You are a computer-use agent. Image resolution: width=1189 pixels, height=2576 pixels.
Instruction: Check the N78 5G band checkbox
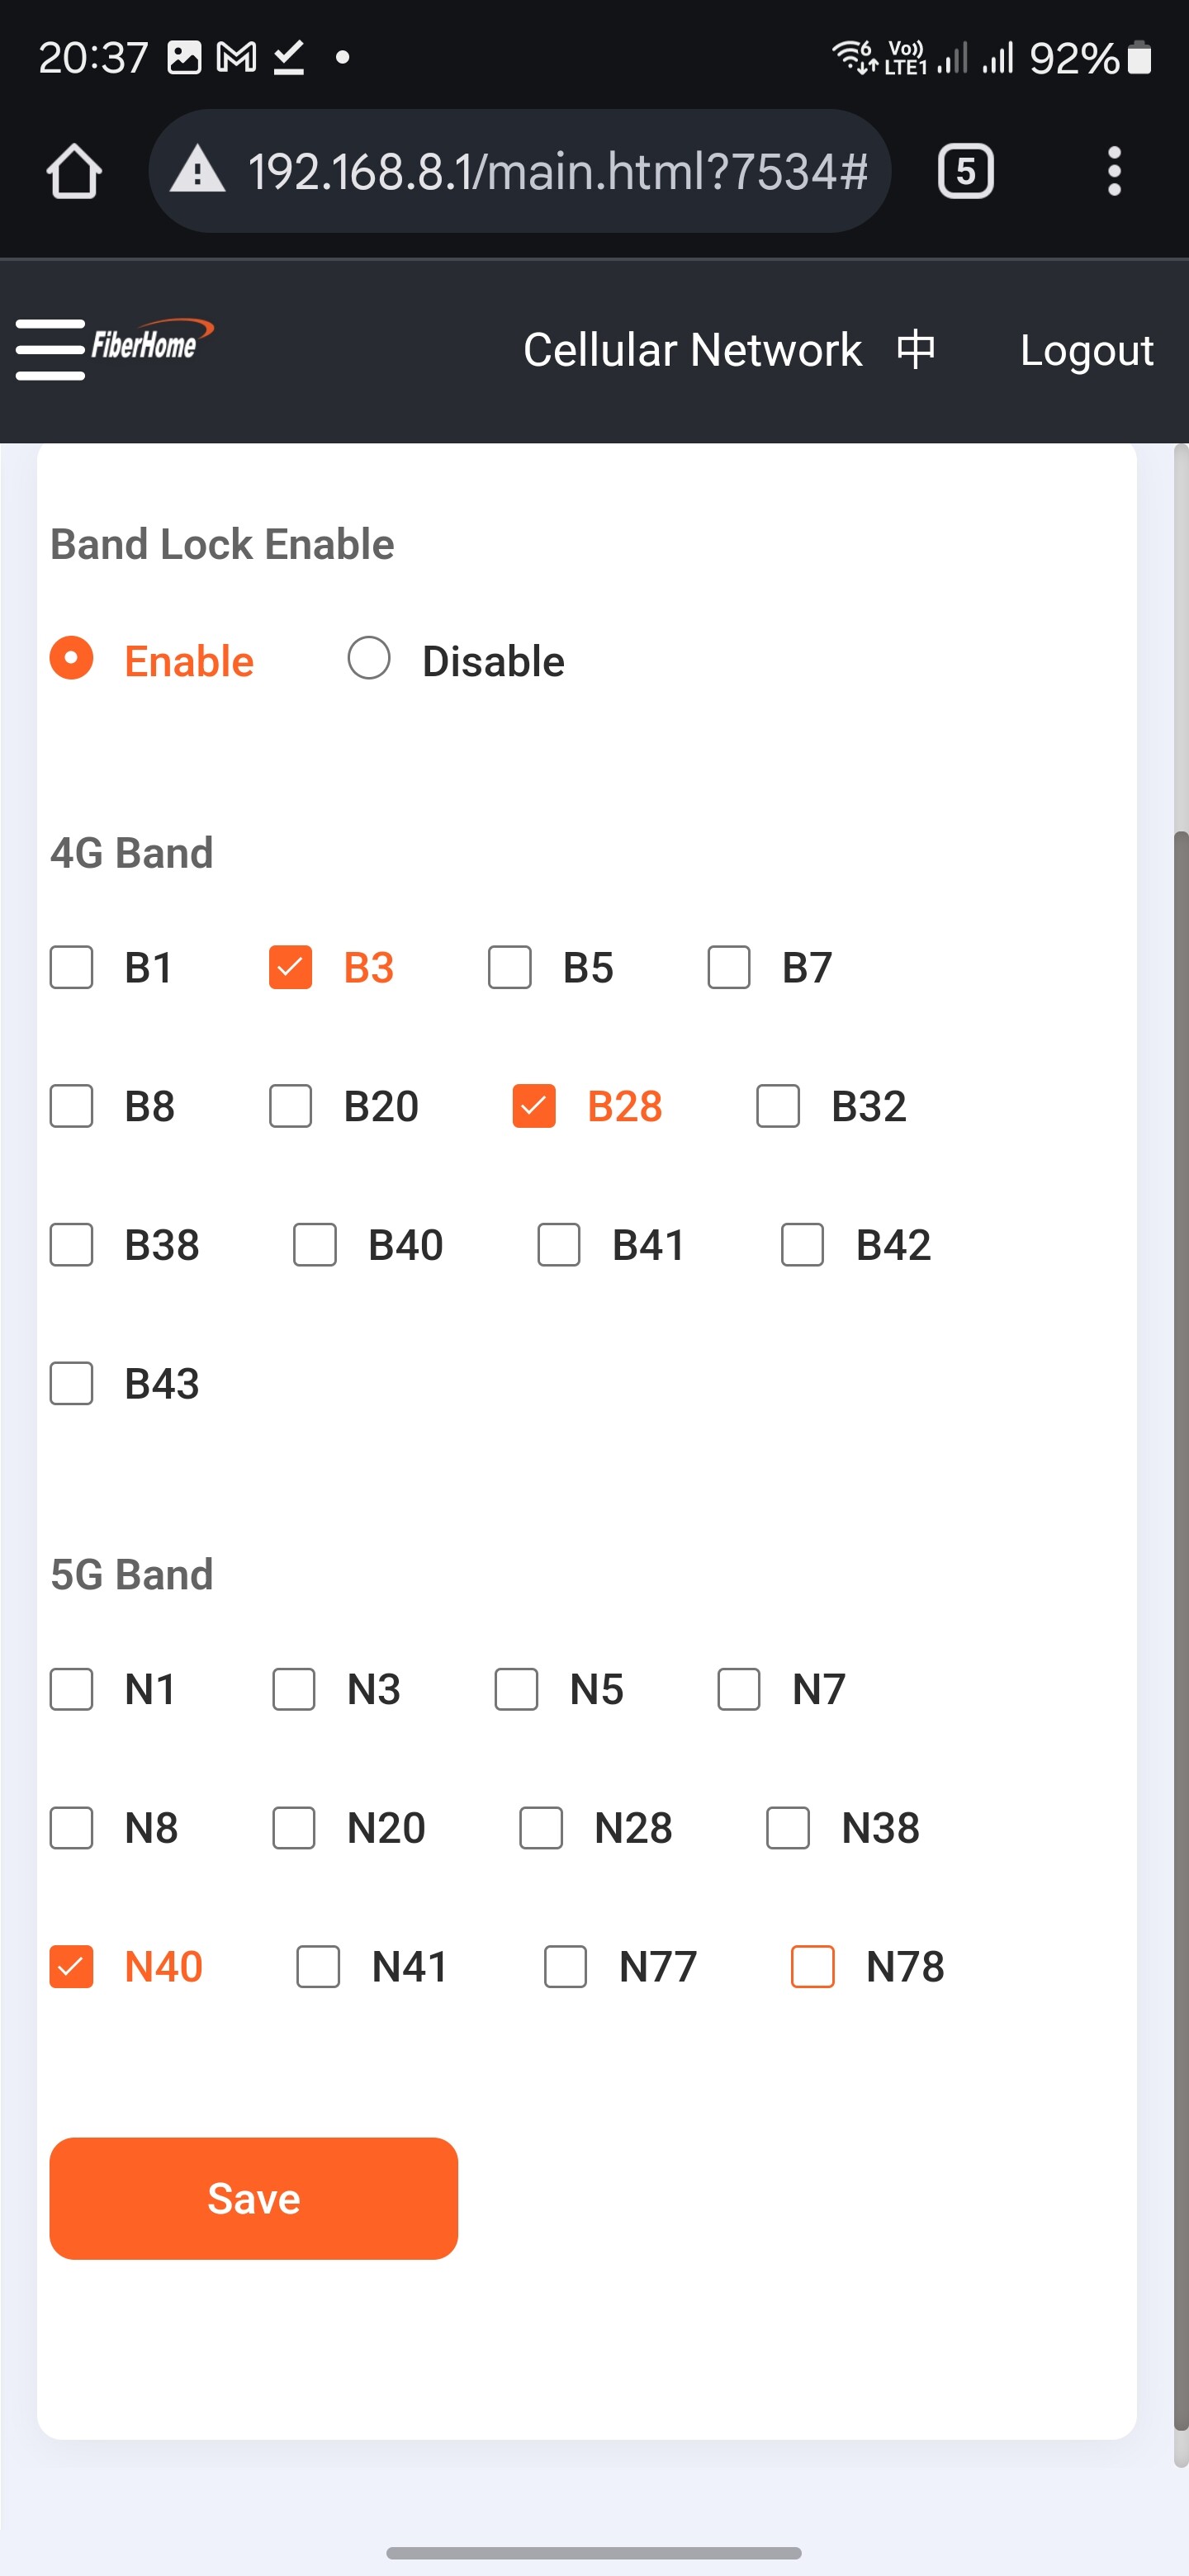[x=813, y=1967]
